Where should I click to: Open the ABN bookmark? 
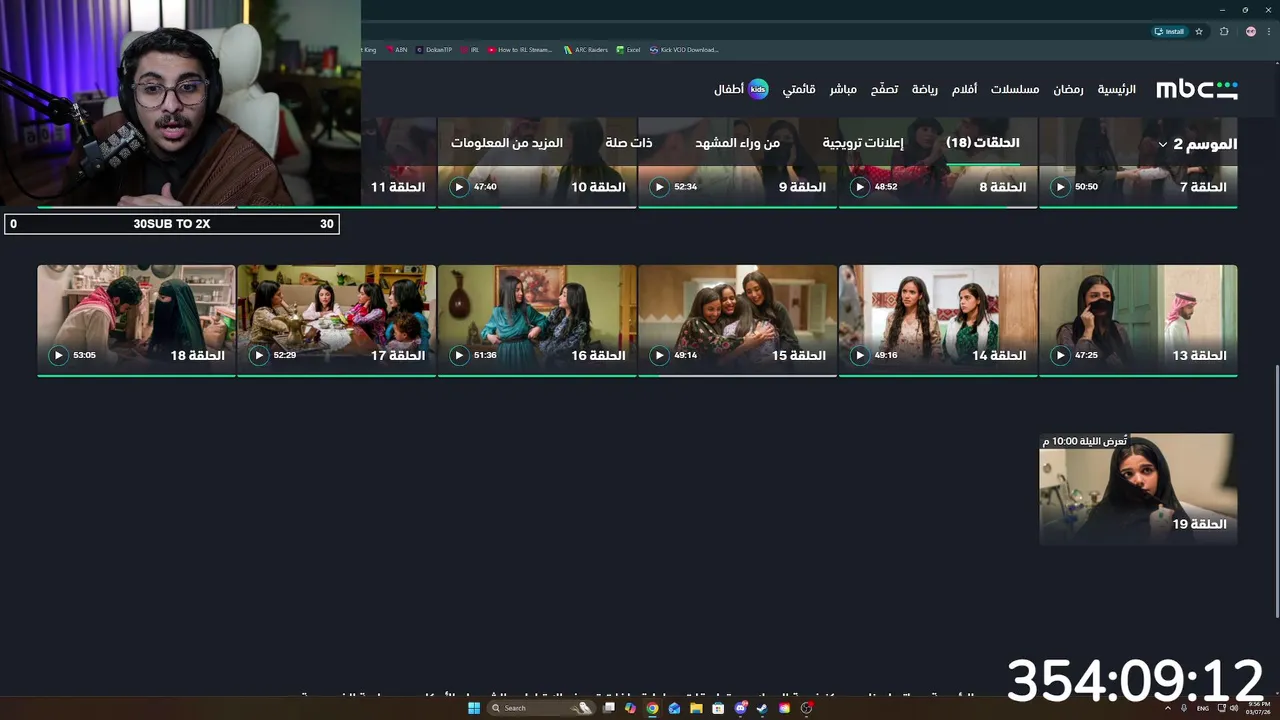396,50
